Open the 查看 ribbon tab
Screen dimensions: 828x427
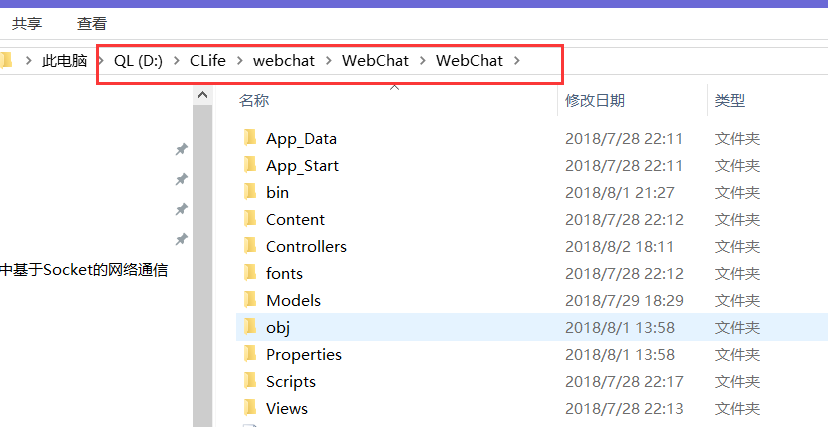[x=92, y=24]
